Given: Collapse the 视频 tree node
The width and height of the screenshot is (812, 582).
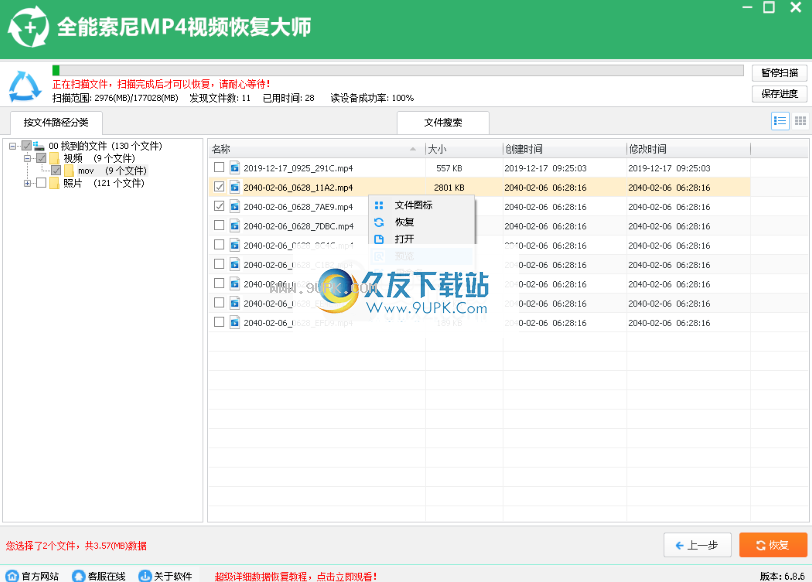Looking at the screenshot, I should 27,158.
